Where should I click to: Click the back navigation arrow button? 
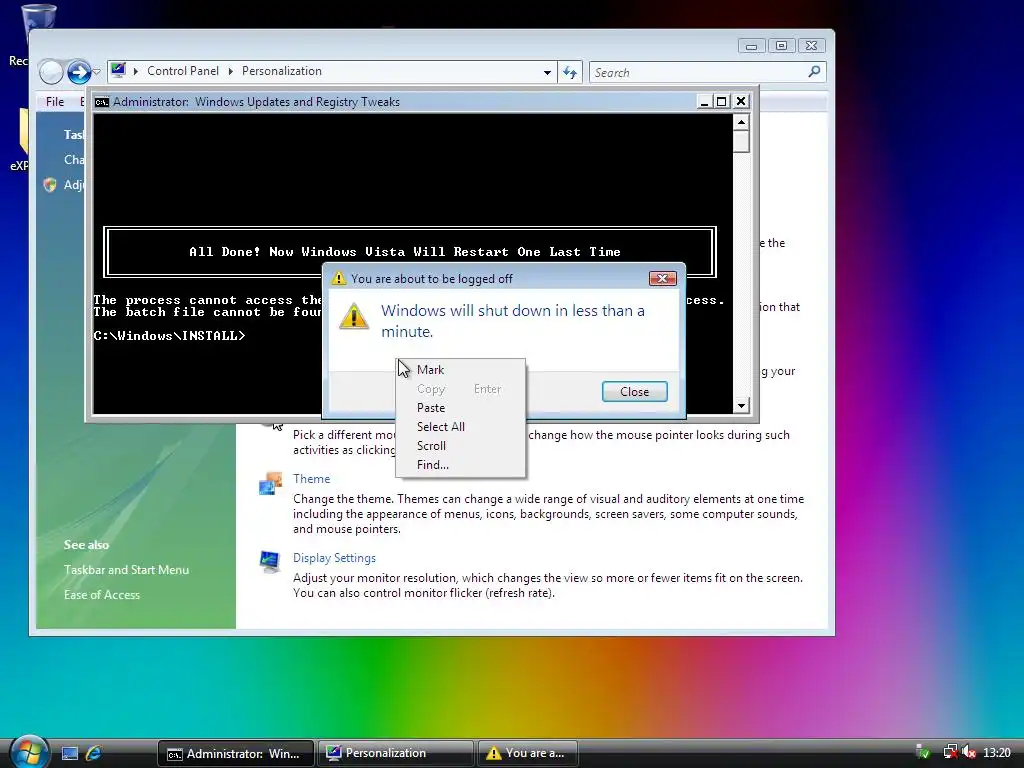[x=51, y=72]
